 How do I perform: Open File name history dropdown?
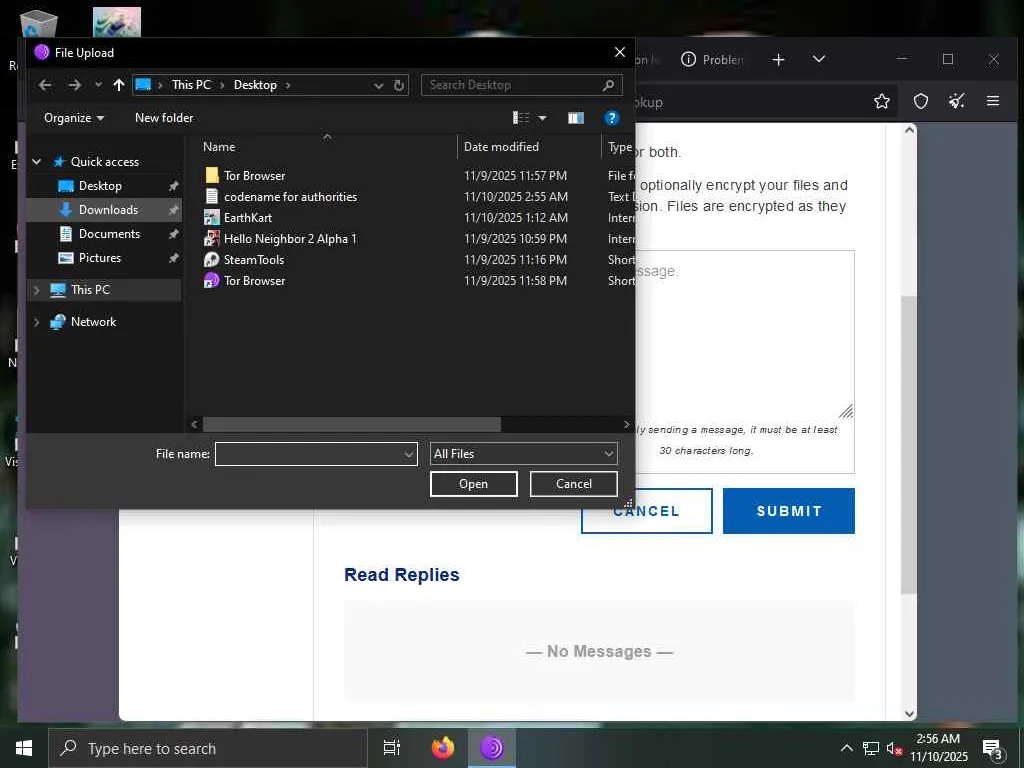coord(409,454)
